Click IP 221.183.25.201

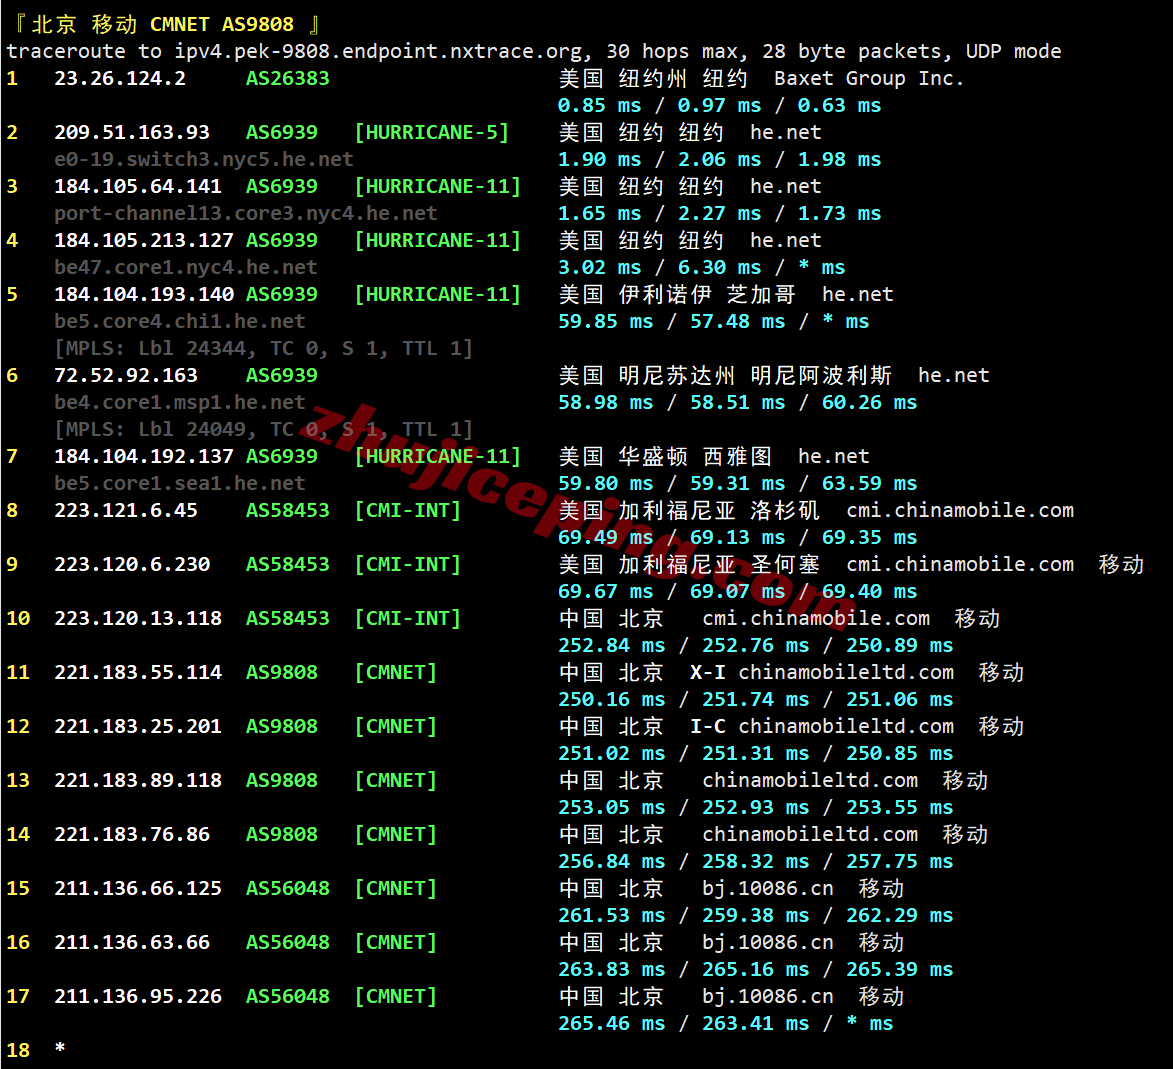[138, 726]
